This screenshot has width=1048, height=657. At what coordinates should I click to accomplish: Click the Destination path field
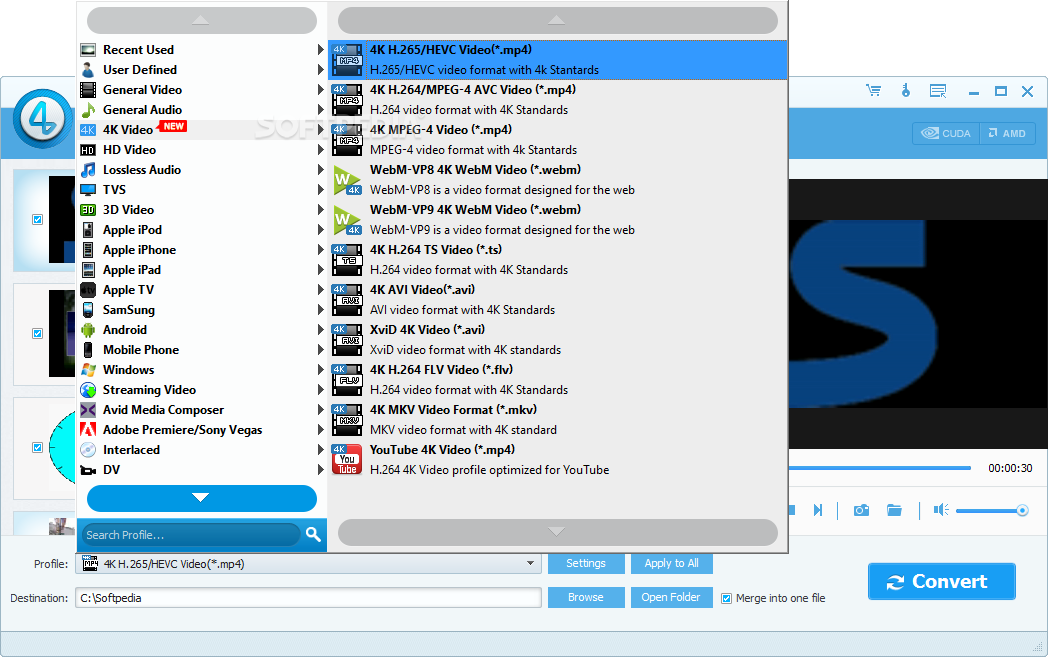coord(308,598)
